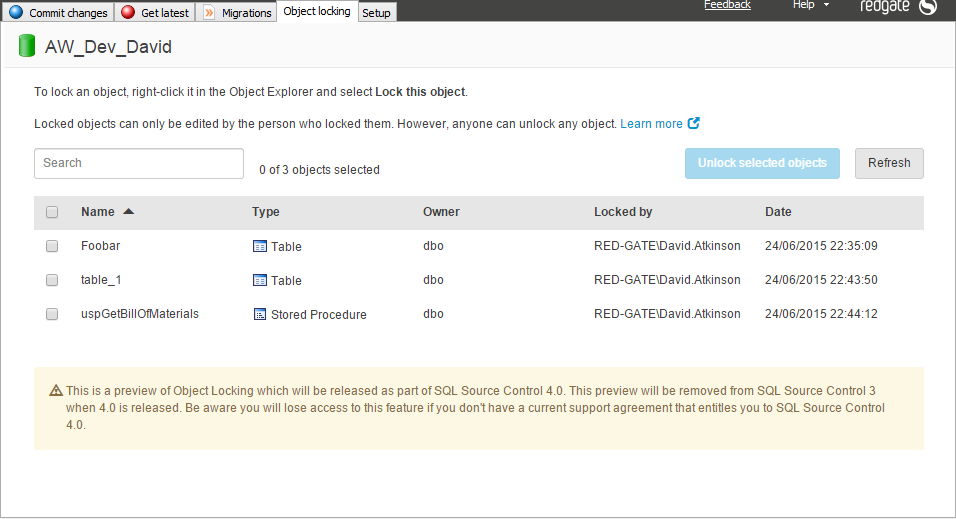This screenshot has height=519, width=956.
Task: Open the Migrations tab
Action: (237, 12)
